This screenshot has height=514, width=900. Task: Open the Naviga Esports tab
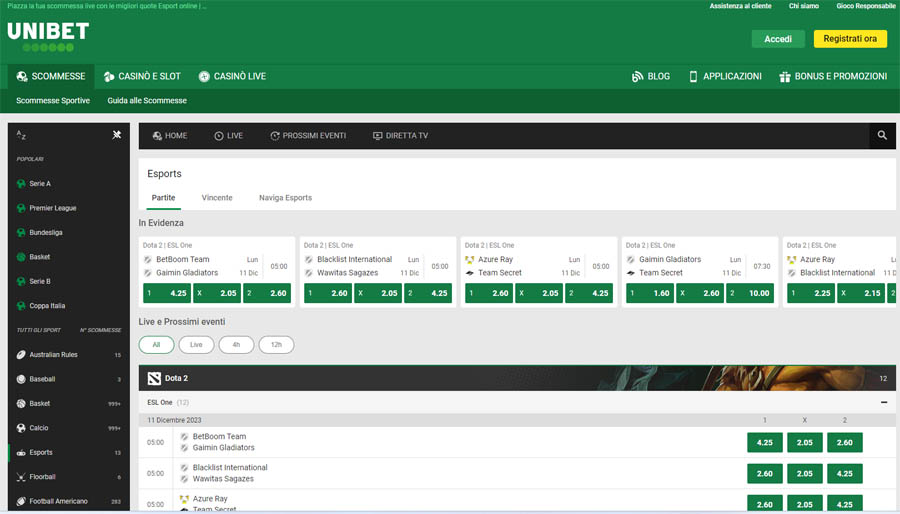[x=285, y=198]
